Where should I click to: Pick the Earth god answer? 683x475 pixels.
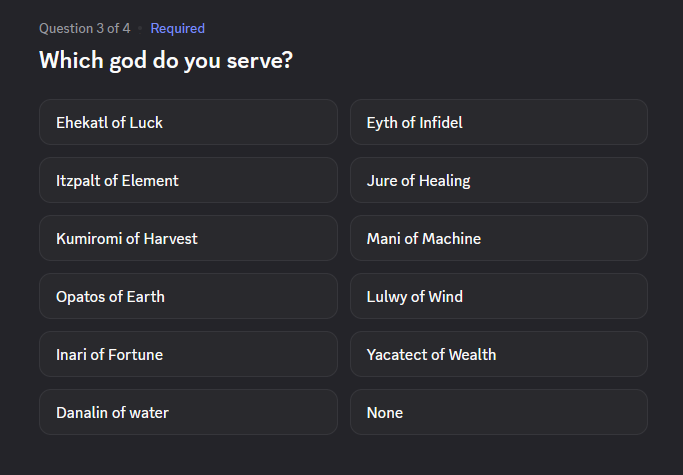point(188,297)
